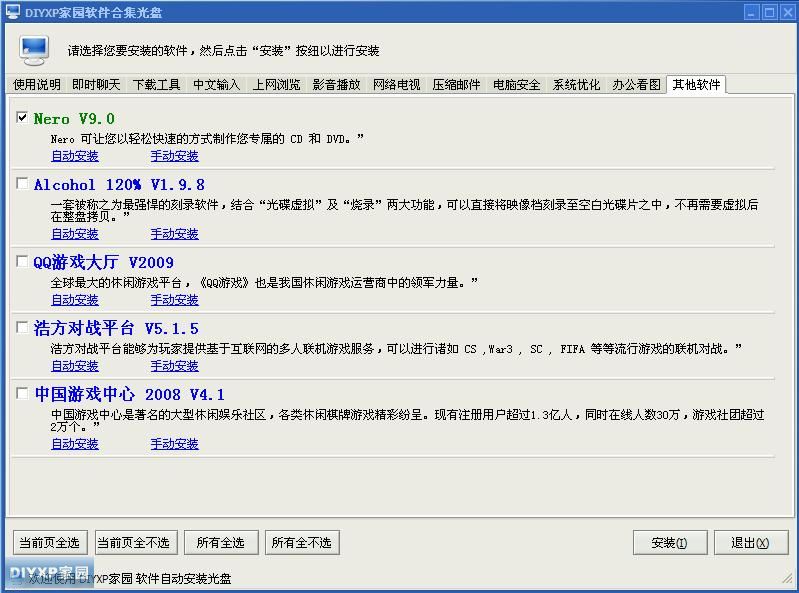799x593 pixels.
Task: Click the Nero description about CD 和 DVD
Action: tap(207, 139)
